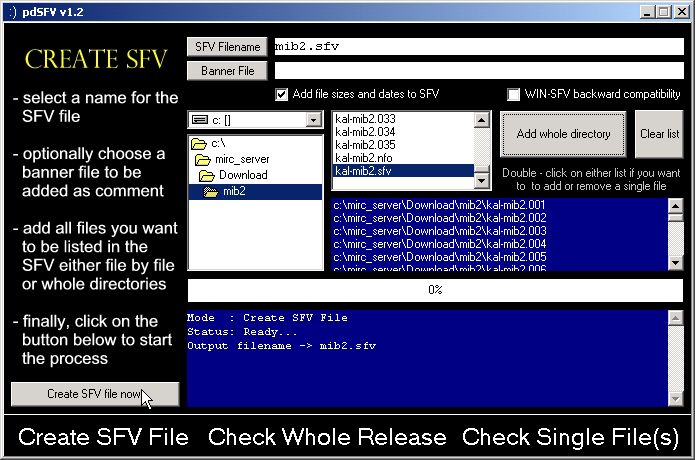Select kal-mib2.nfo in file list
The width and height of the screenshot is (695, 460).
click(402, 158)
